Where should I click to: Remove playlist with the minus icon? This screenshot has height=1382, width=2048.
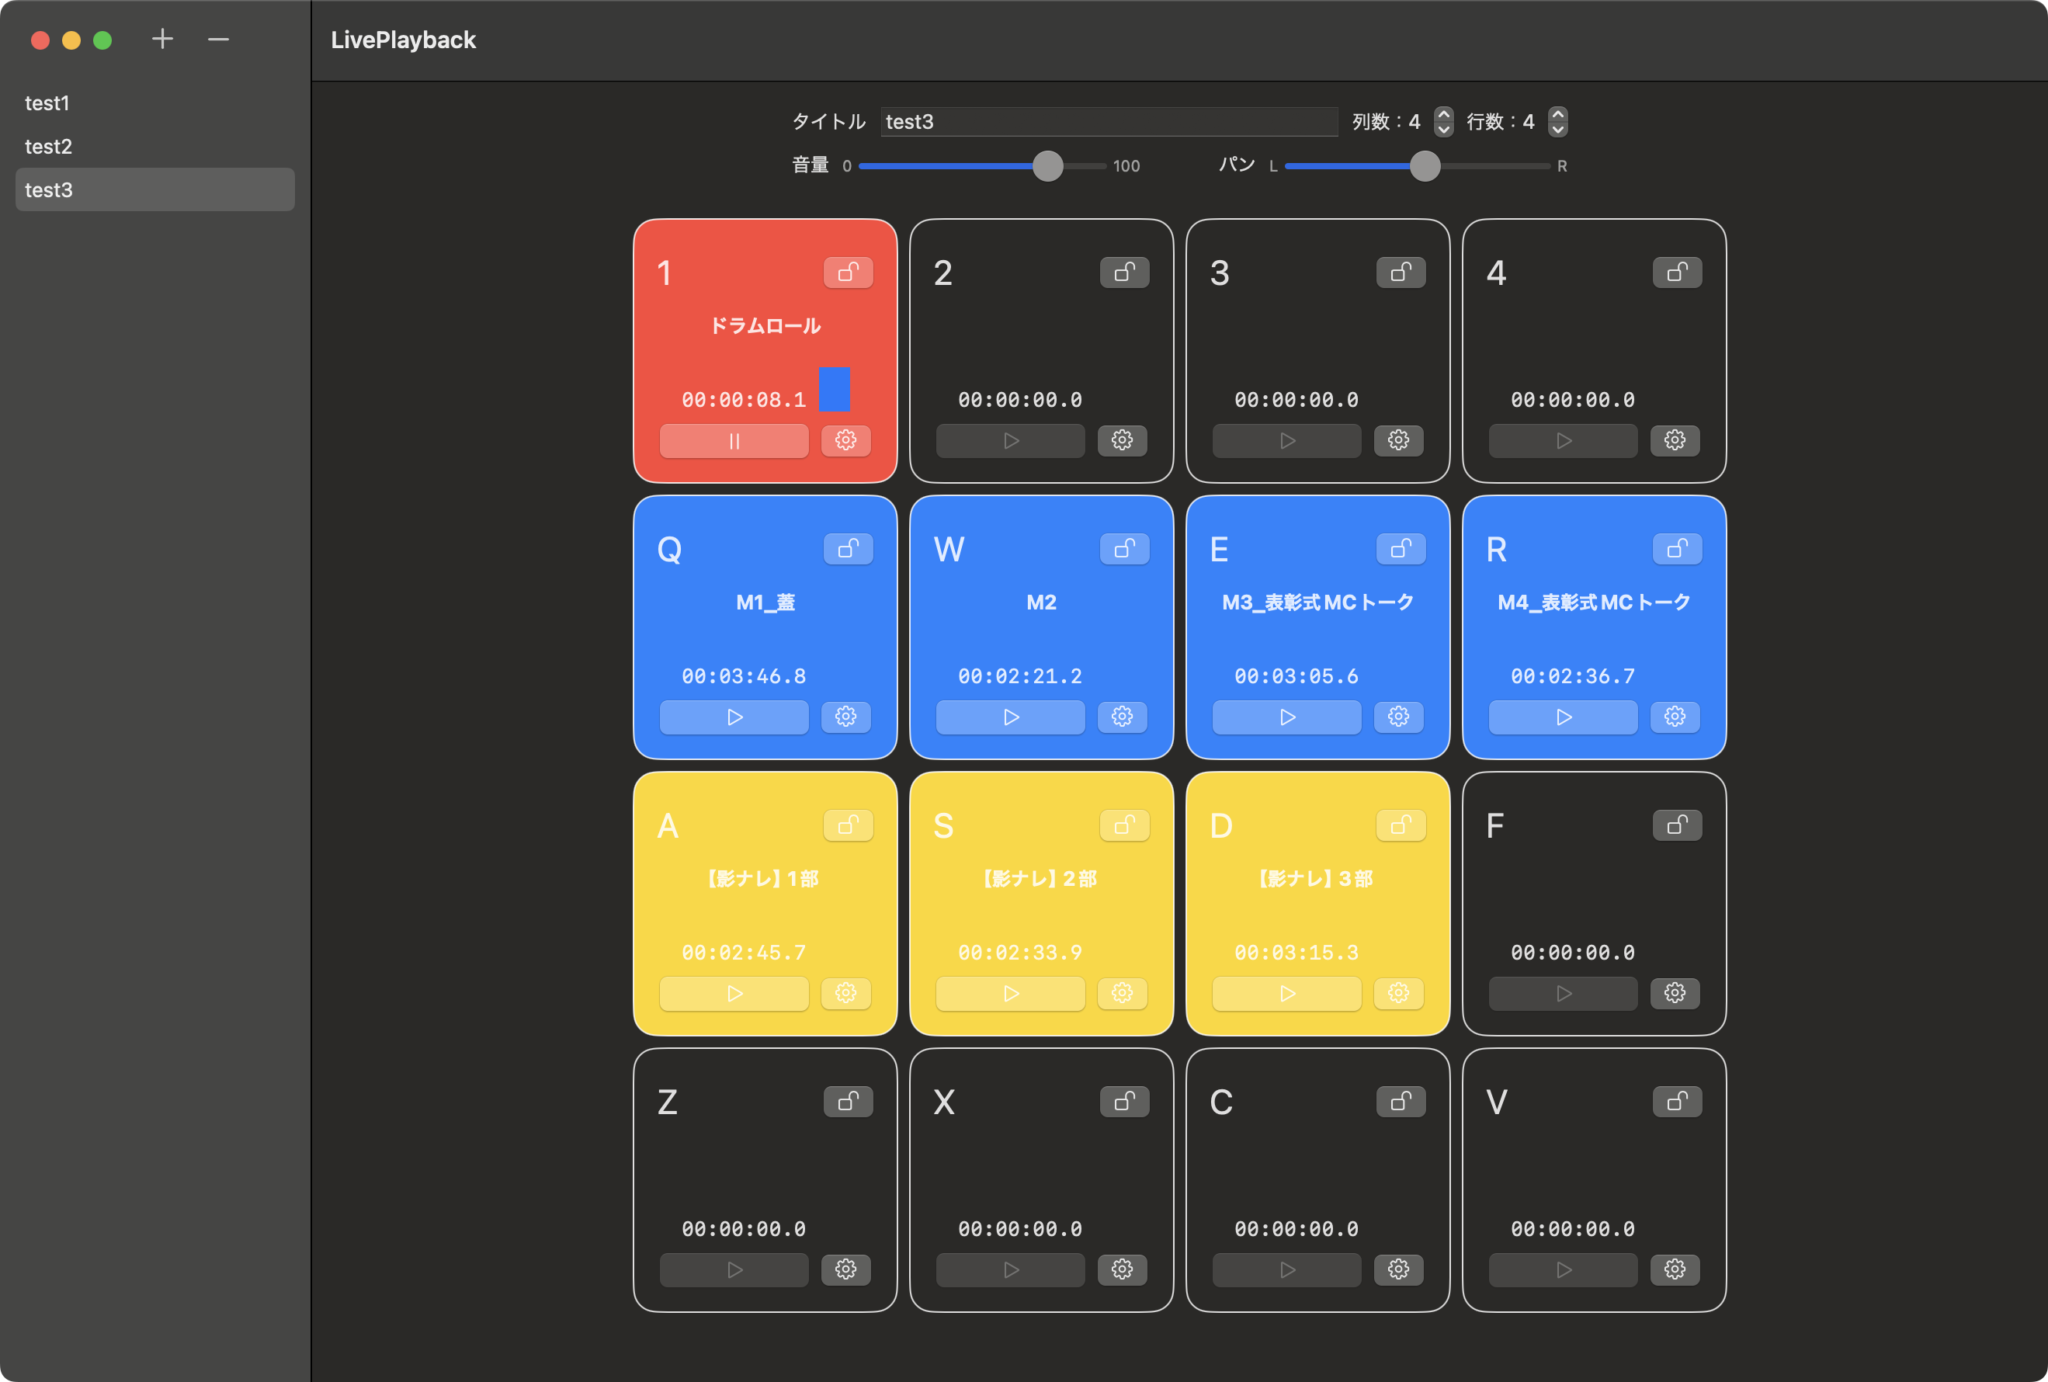[218, 39]
